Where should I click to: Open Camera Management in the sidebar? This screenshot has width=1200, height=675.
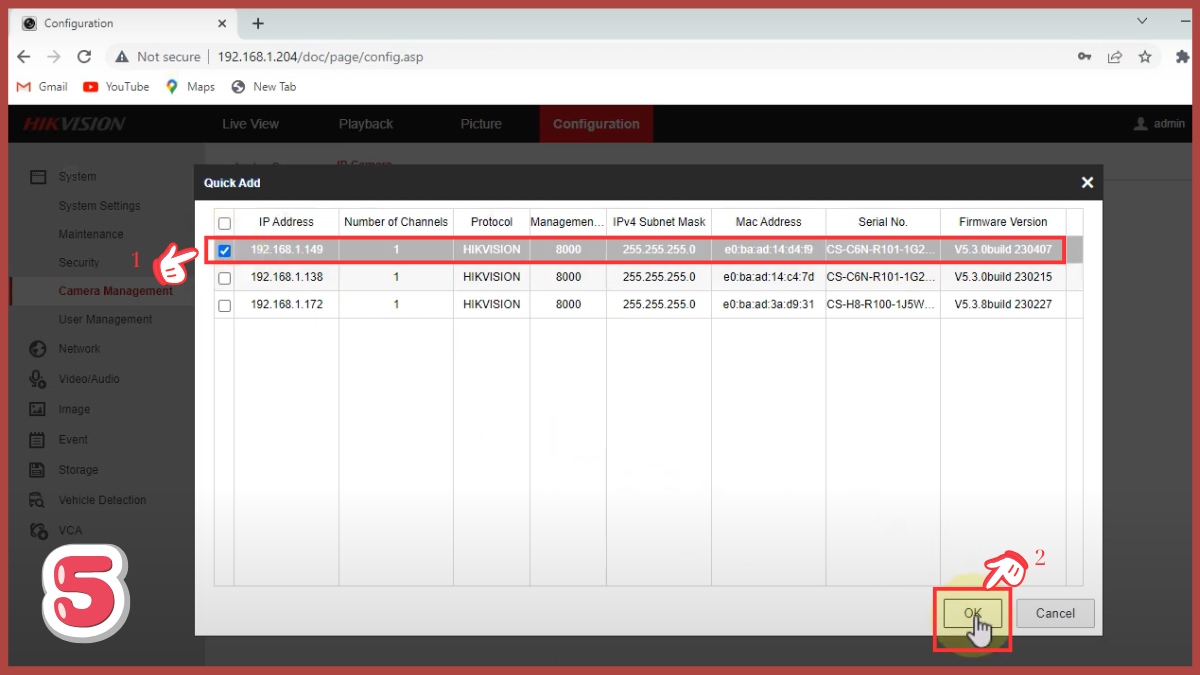click(x=115, y=291)
